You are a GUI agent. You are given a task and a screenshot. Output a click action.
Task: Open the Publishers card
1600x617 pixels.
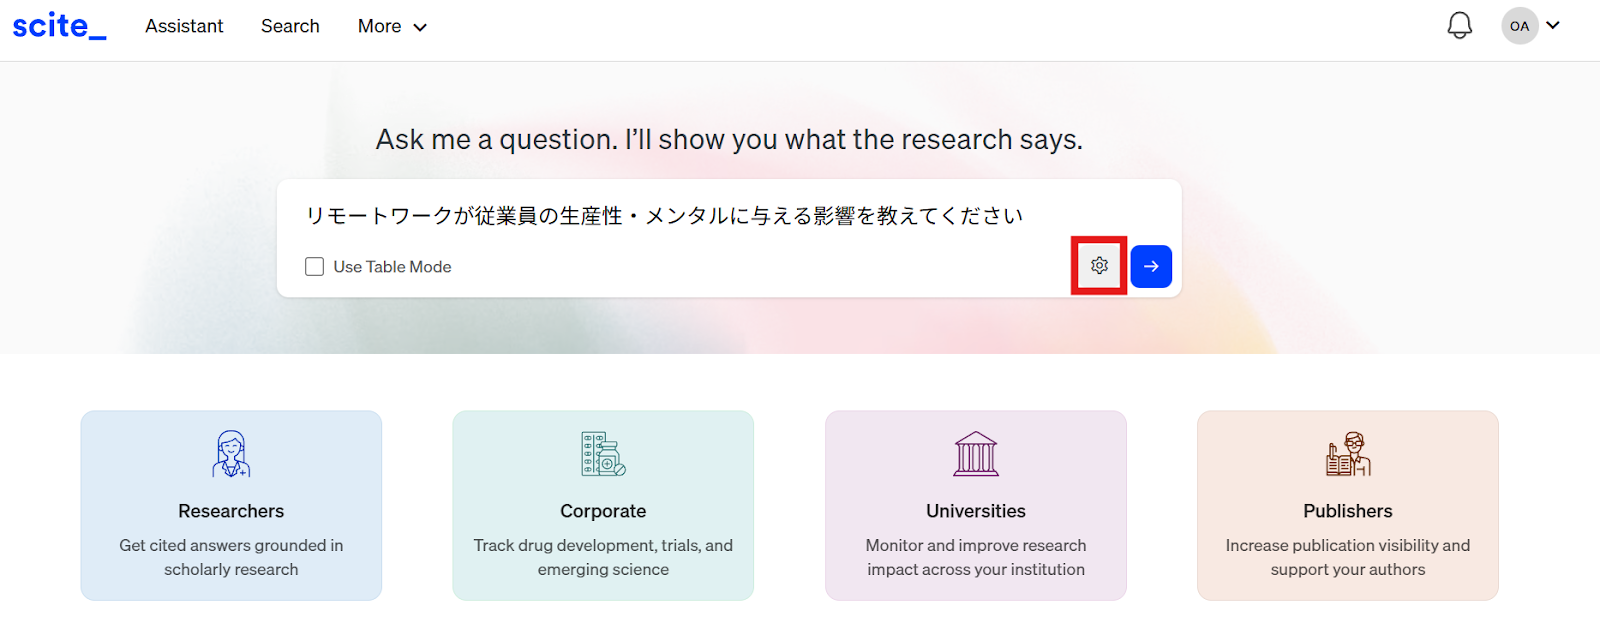point(1348,506)
